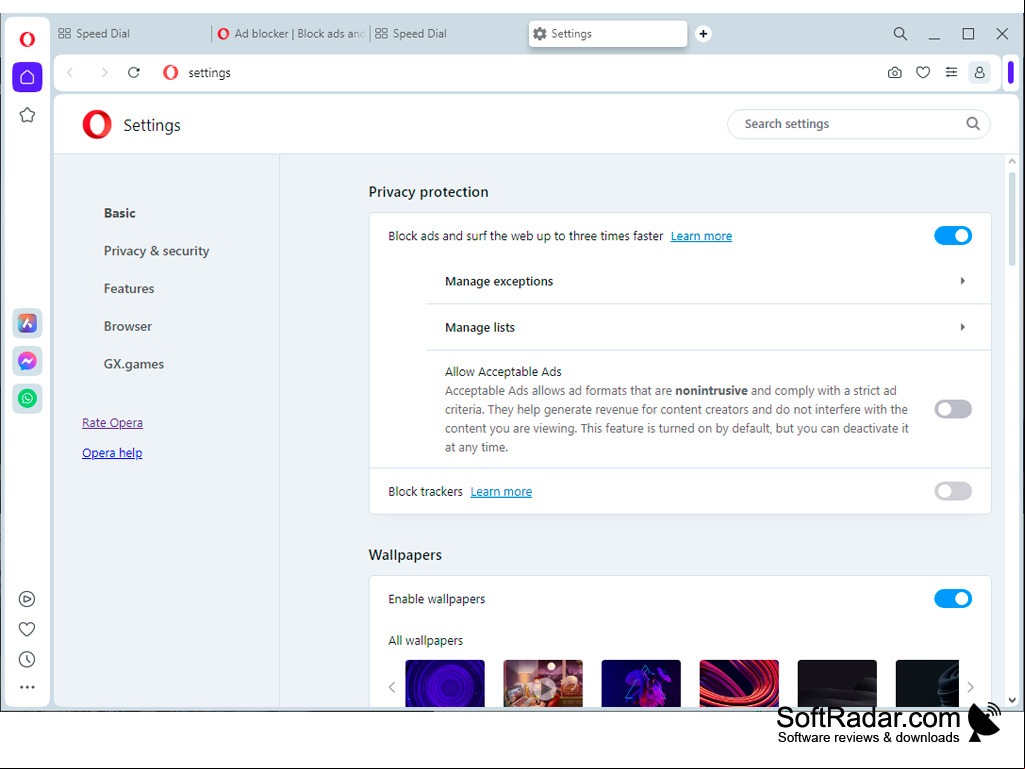Toggle Block ads switch off
The image size is (1025, 769).
coord(952,235)
